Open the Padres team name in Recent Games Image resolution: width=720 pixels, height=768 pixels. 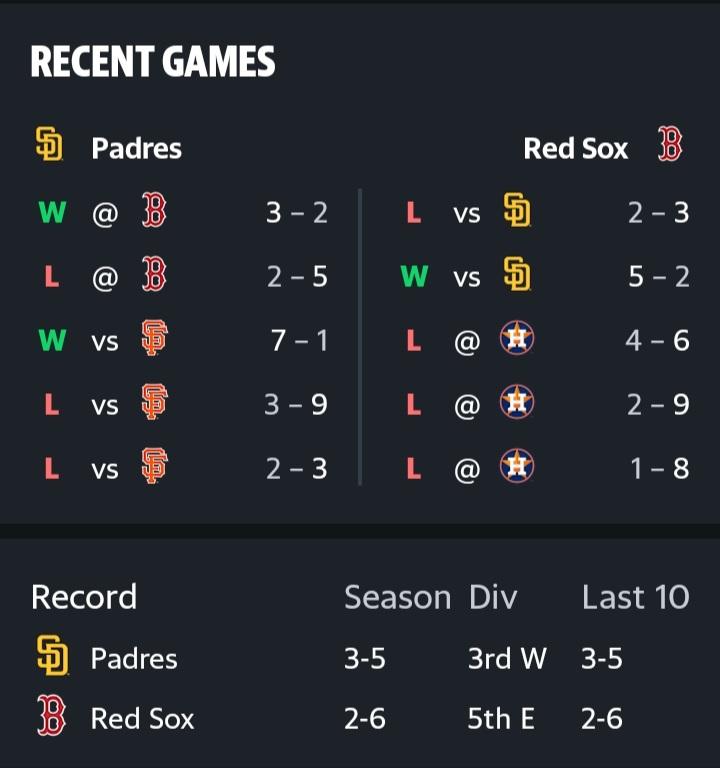137,149
